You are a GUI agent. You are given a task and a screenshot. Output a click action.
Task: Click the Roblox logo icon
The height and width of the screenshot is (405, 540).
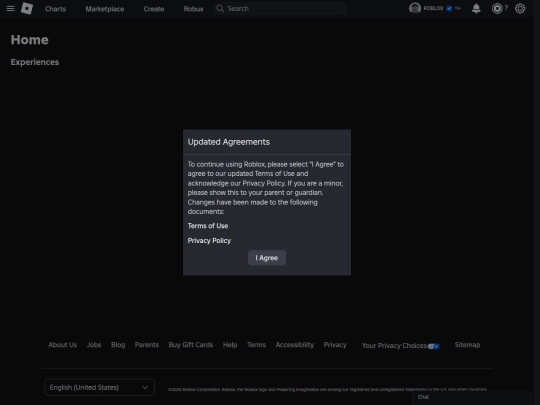(x=27, y=8)
